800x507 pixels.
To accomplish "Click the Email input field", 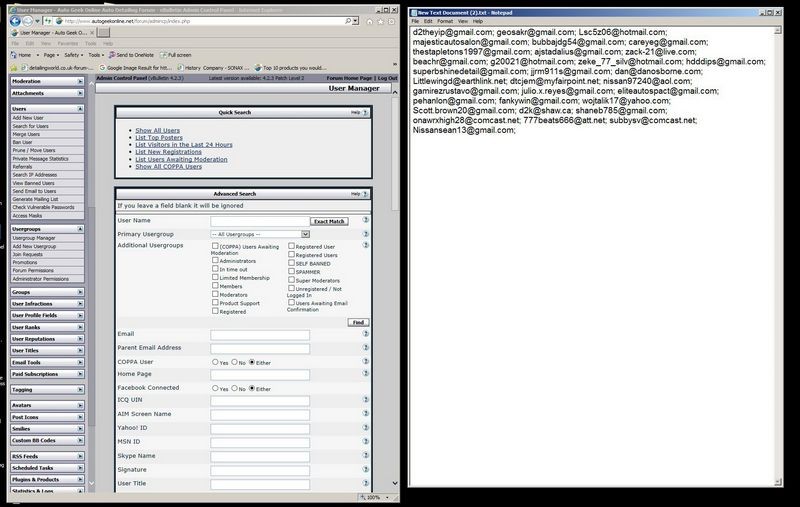I will [260, 335].
